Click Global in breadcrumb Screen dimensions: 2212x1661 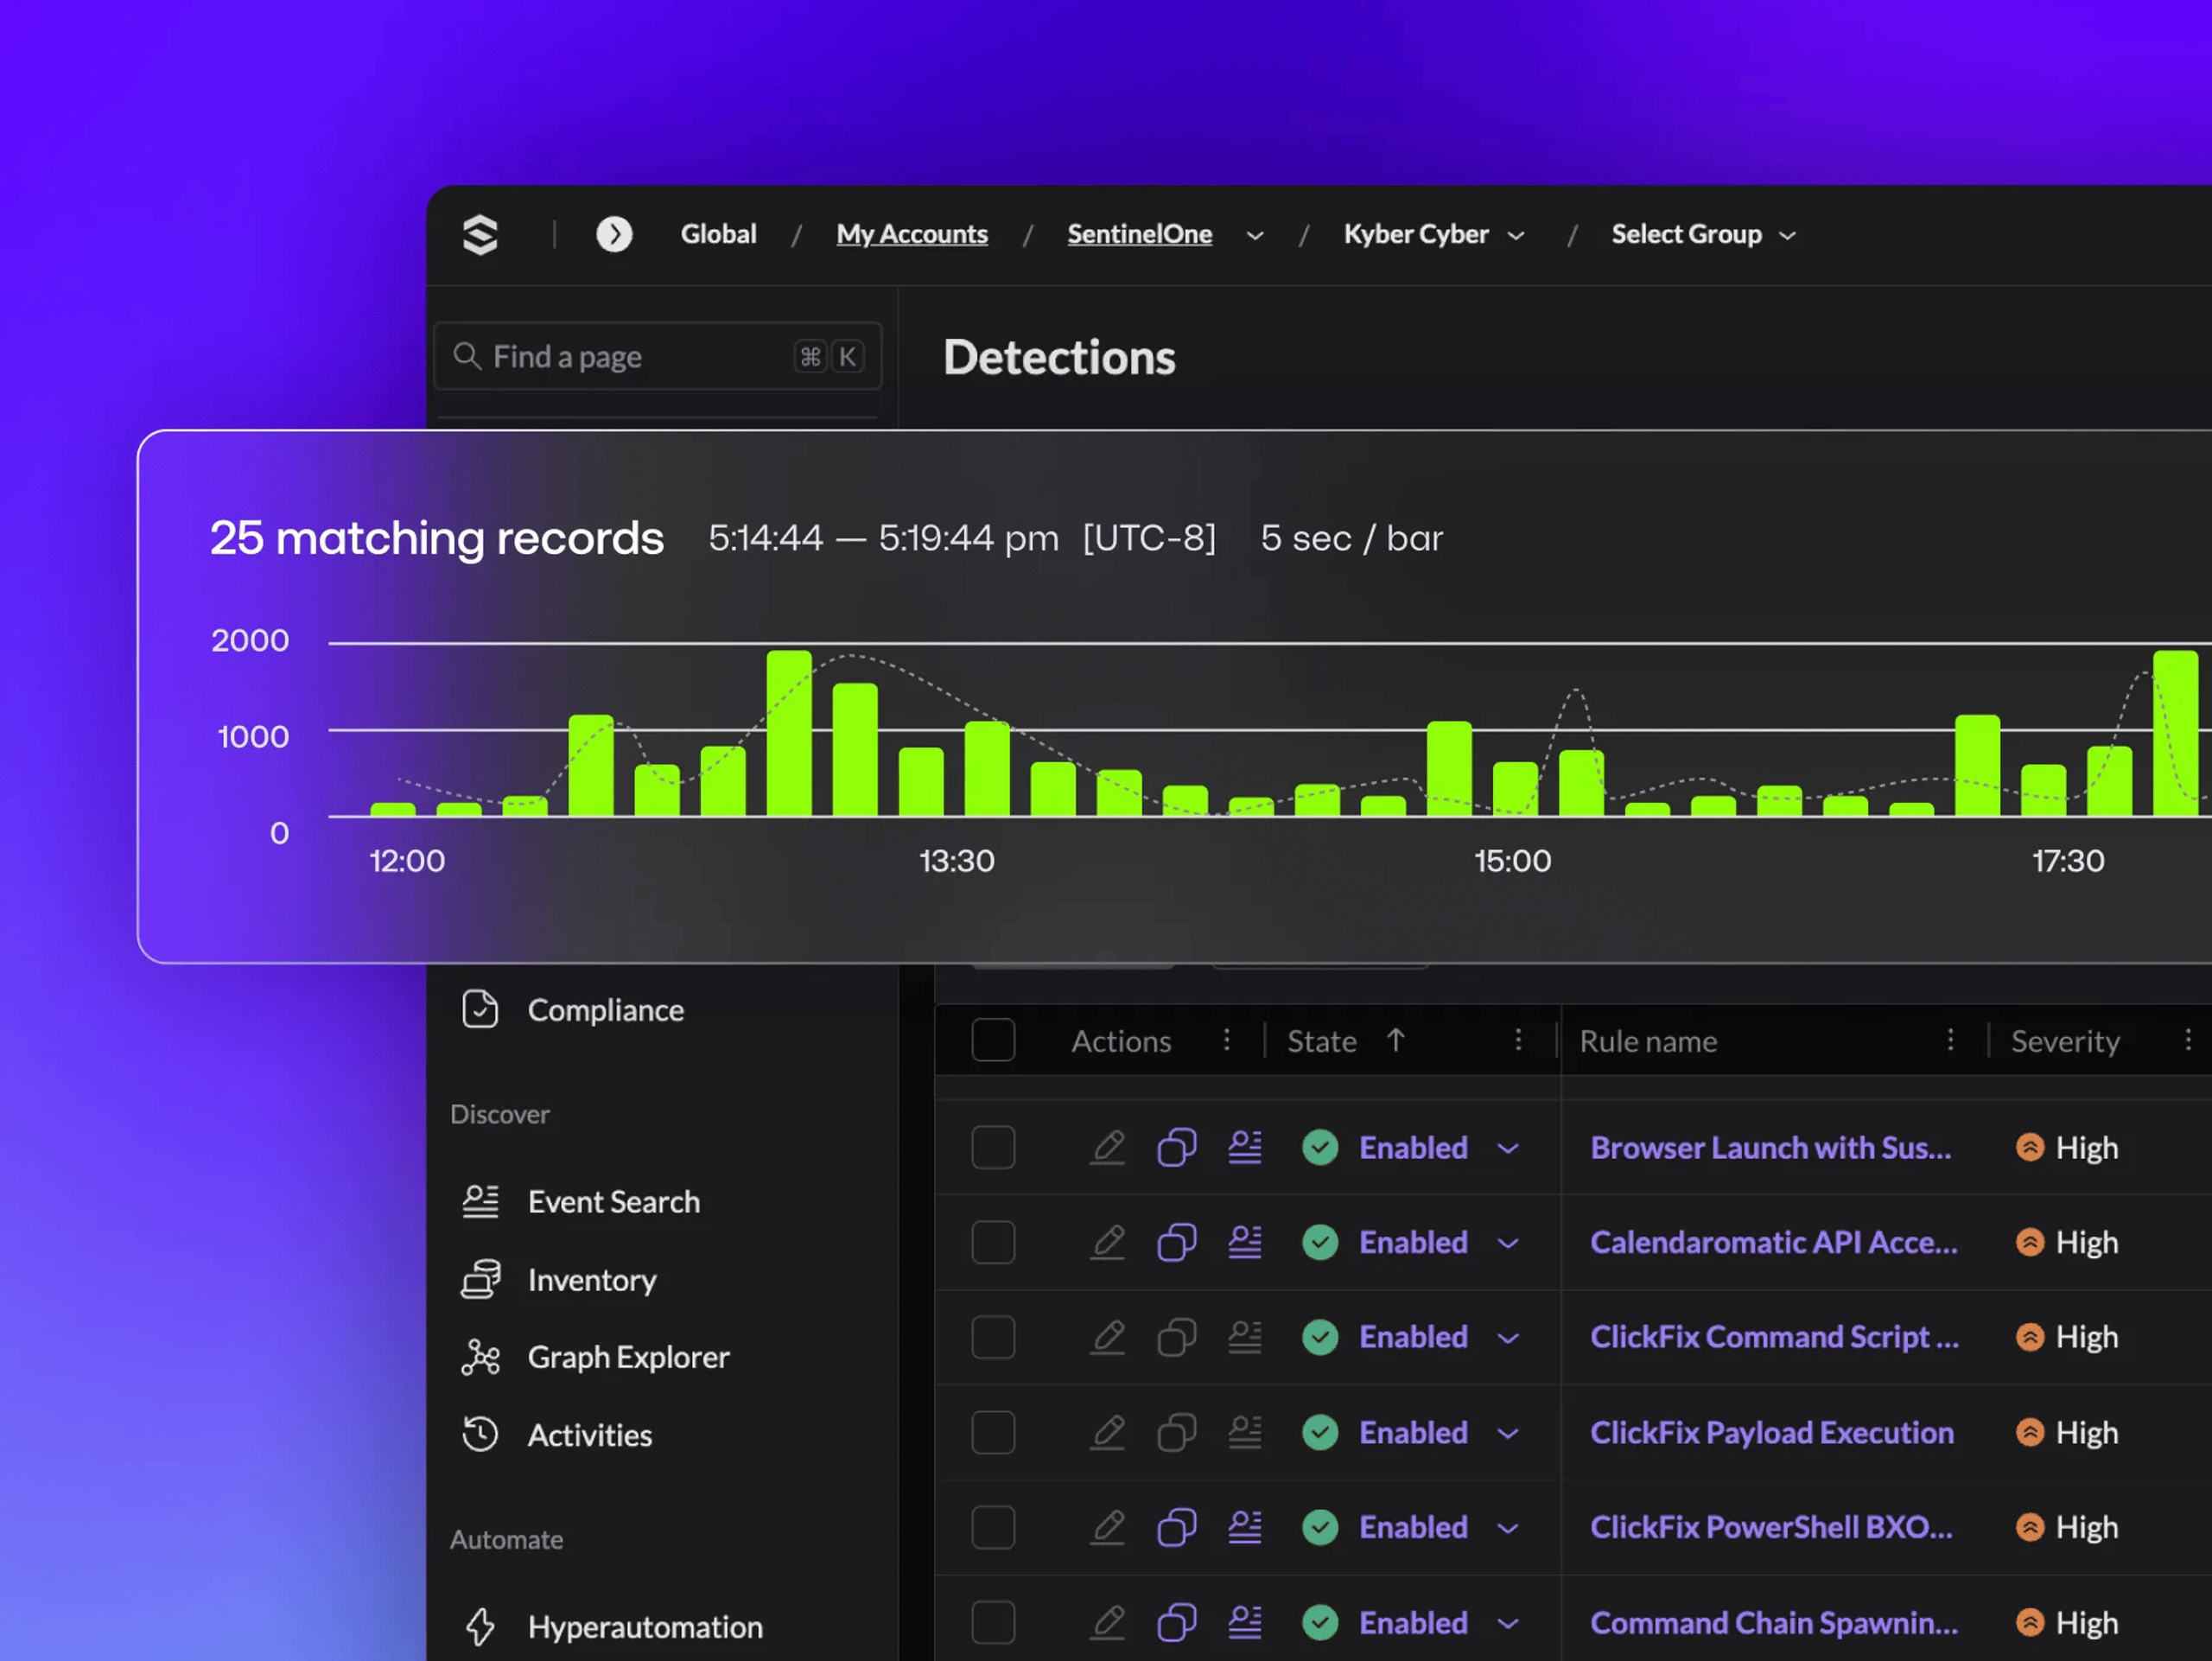pos(718,234)
